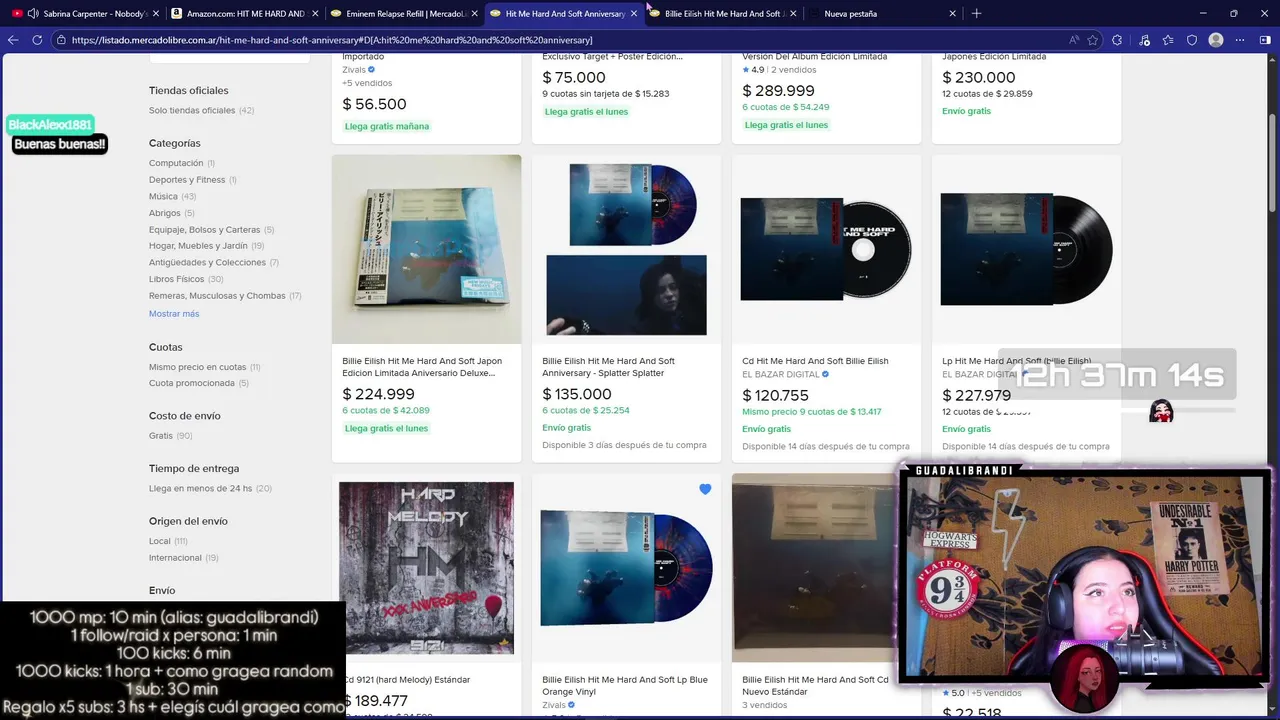The image size is (1280, 720).
Task: Click the $ 120.755 price
Action: point(775,395)
